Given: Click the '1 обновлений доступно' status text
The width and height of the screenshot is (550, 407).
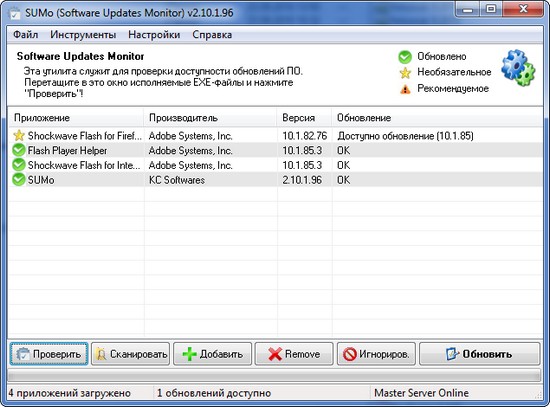Looking at the screenshot, I should (214, 393).
